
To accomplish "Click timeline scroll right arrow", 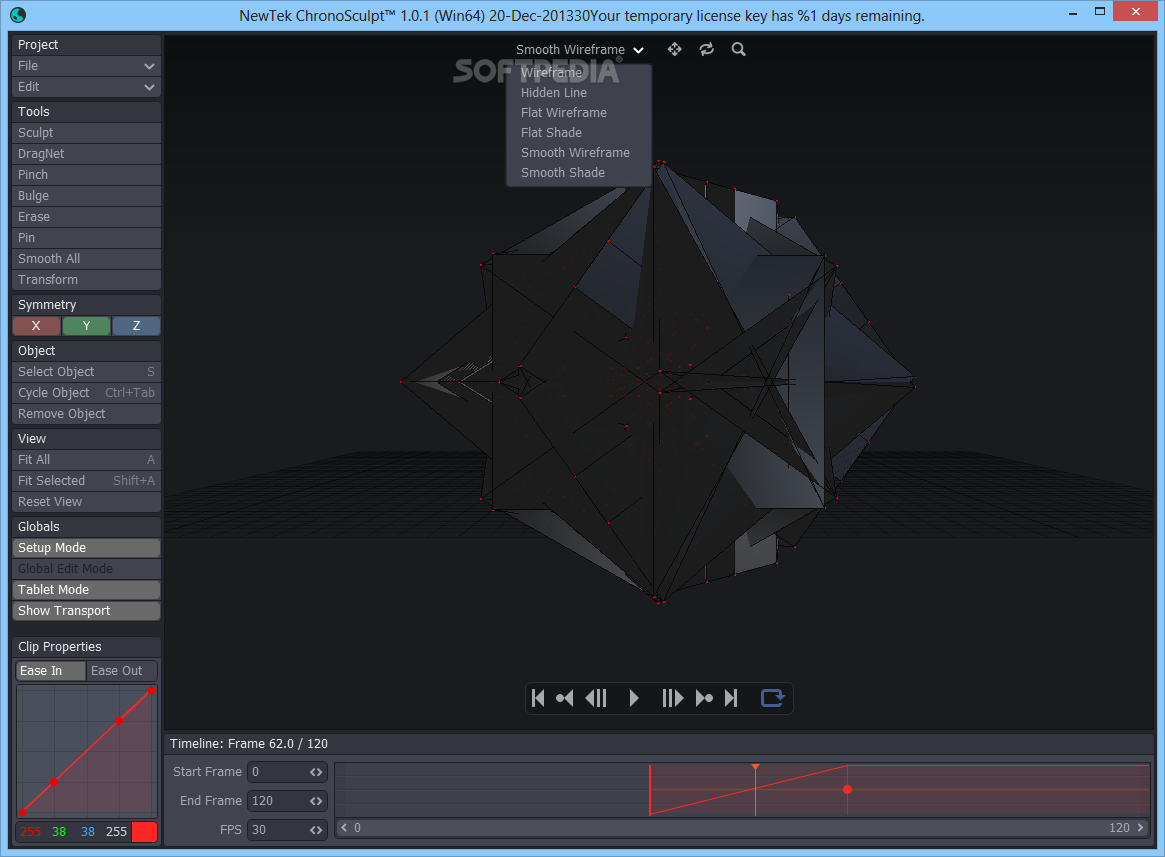I will coord(1140,827).
